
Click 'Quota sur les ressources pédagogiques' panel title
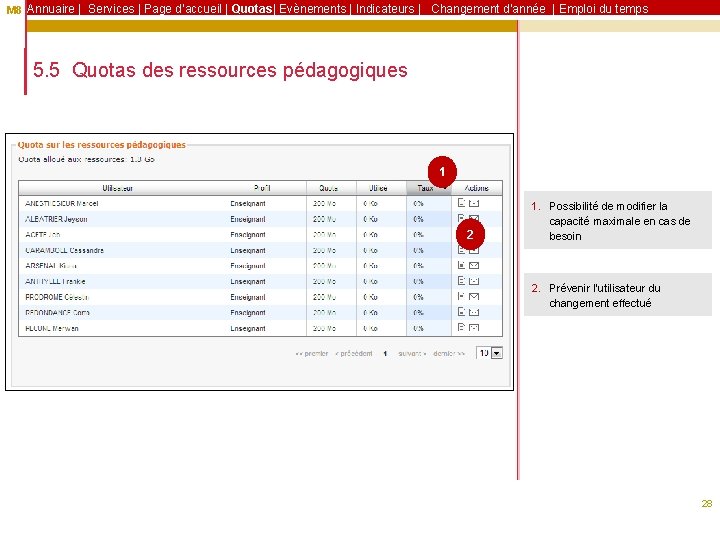click(101, 145)
